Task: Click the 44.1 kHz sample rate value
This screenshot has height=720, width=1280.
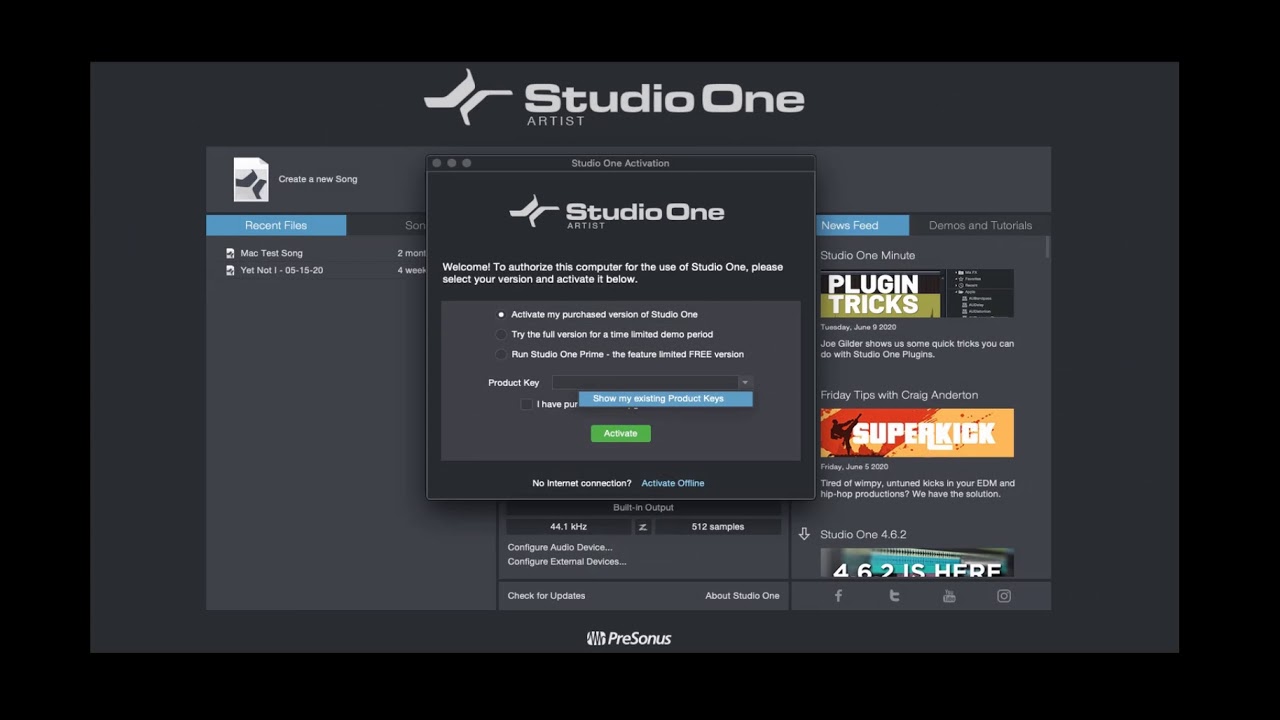Action: tap(568, 527)
